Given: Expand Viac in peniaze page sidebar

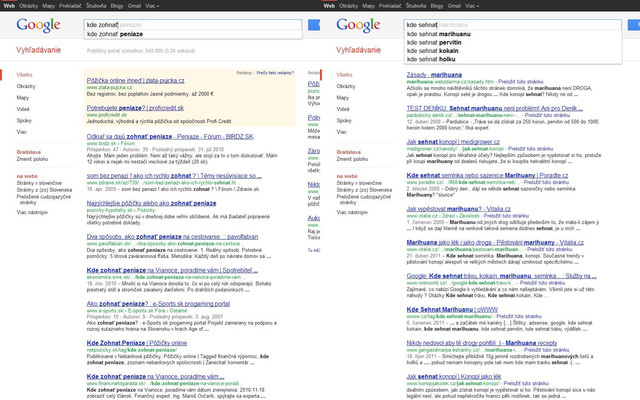Looking at the screenshot, I should pyautogui.click(x=22, y=132).
